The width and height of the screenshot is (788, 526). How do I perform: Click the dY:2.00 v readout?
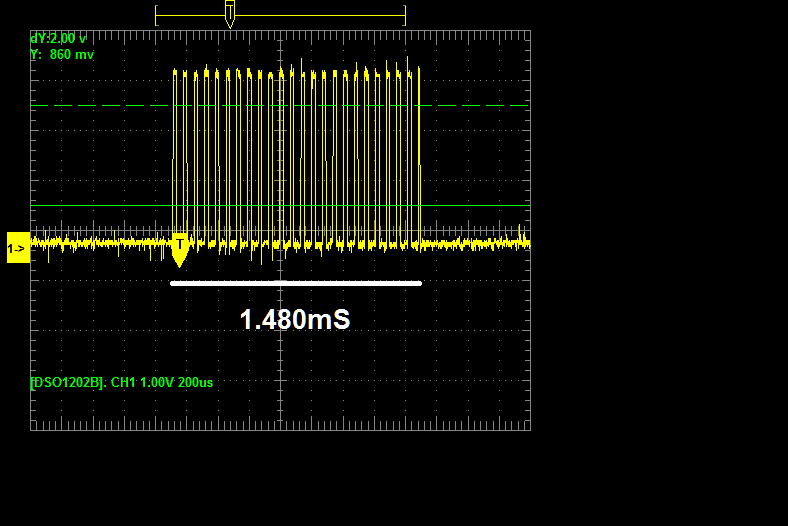(x=58, y=39)
